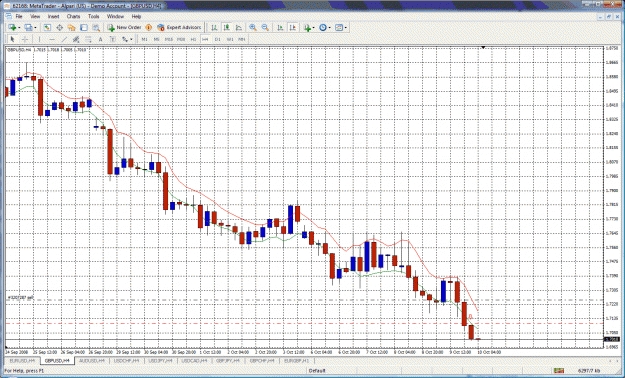The height and width of the screenshot is (378, 625).
Task: Expand the Periods dropdown arrow
Action: (x=330, y=28)
